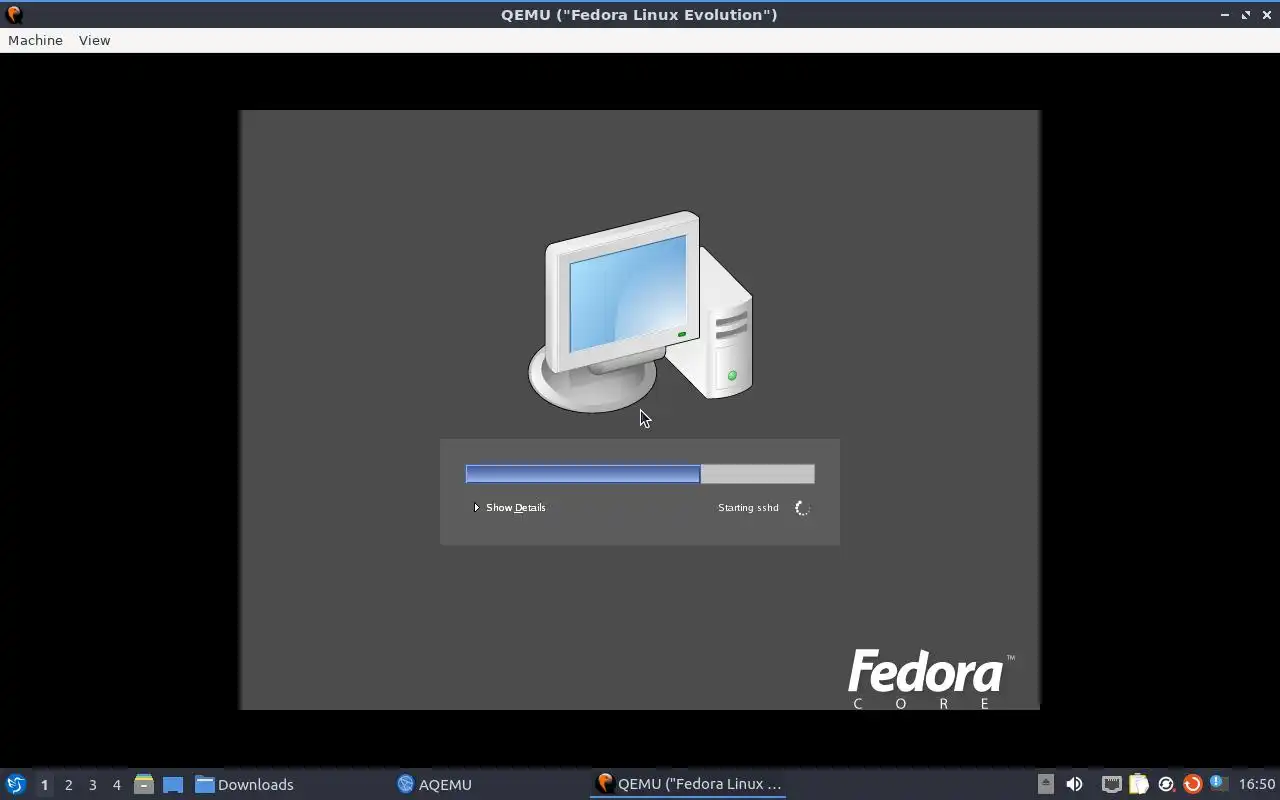Screen dimensions: 1280x800
Task: Switch to workspace 3
Action: (92, 785)
